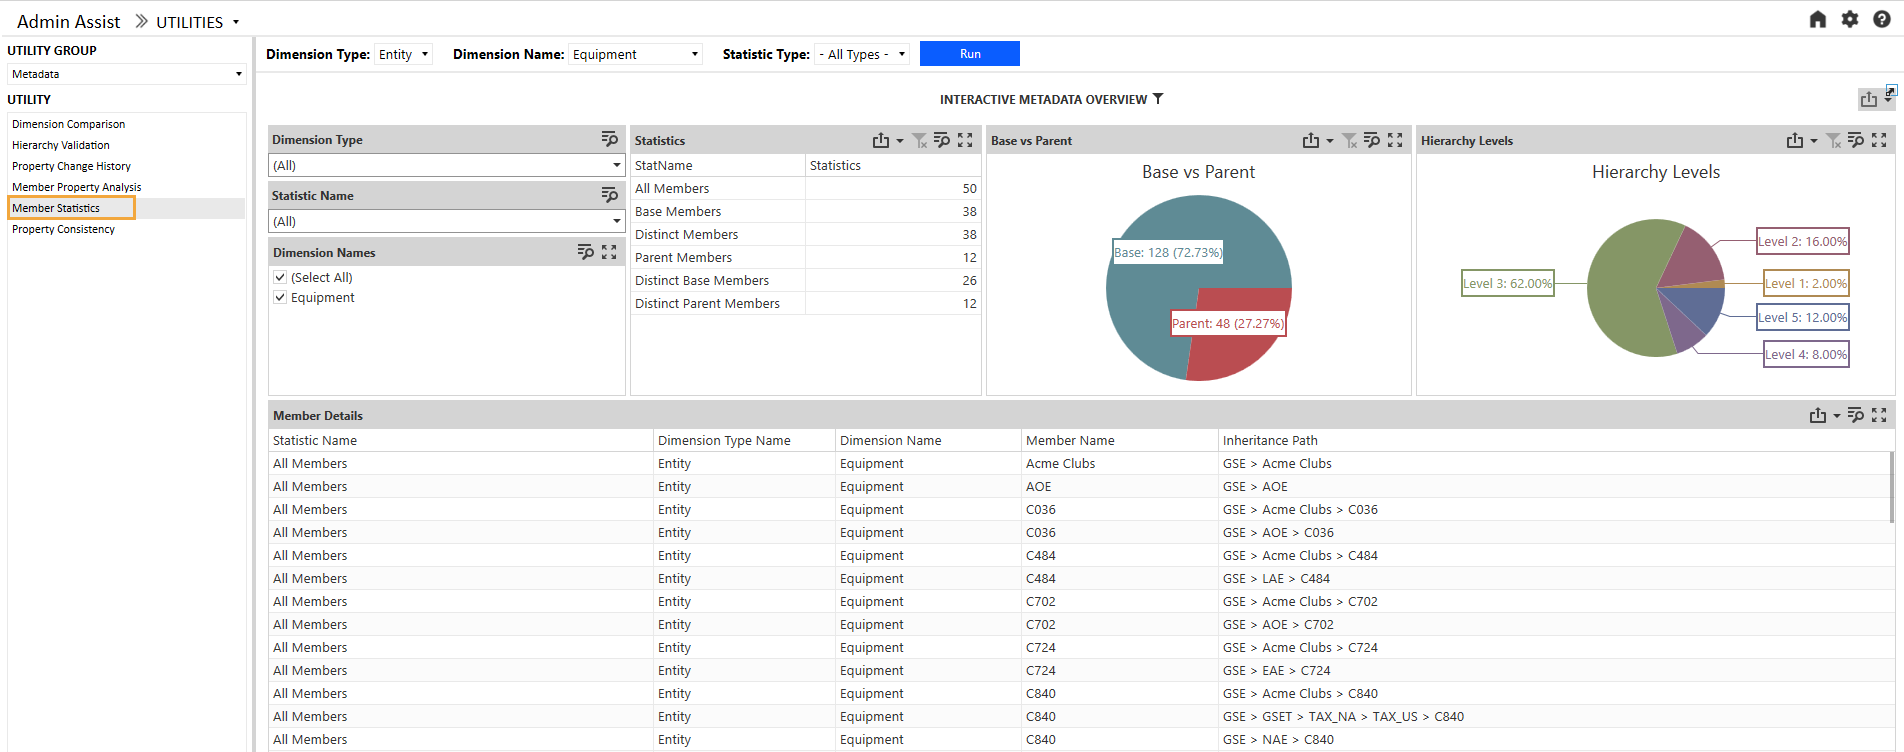Maximize the Base vs Parent panel

pos(1395,141)
